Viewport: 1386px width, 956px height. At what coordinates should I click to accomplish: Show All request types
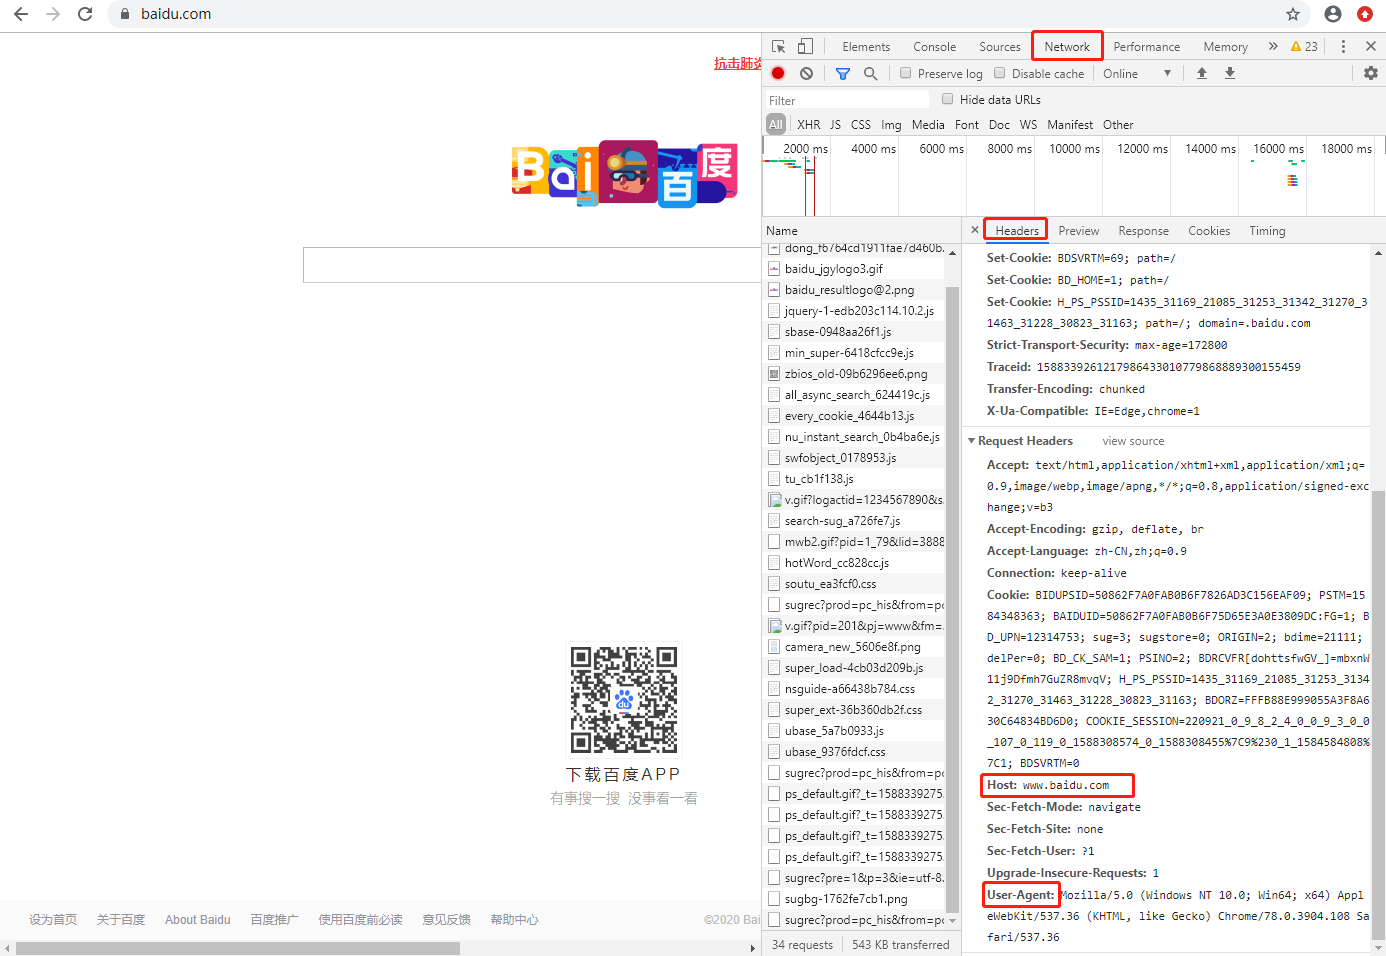pyautogui.click(x=776, y=125)
